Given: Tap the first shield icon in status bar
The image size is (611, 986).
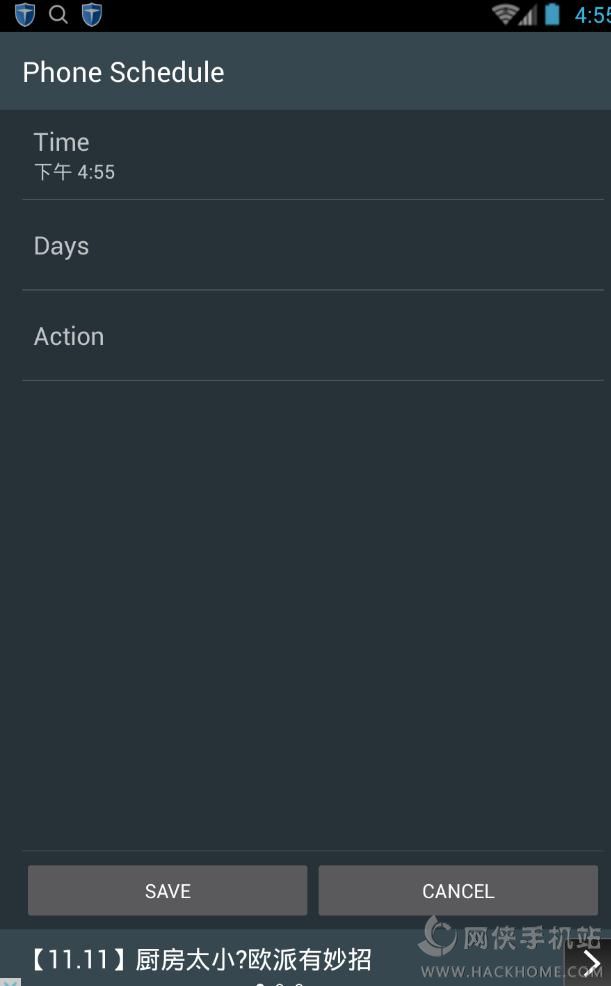Looking at the screenshot, I should (25, 15).
